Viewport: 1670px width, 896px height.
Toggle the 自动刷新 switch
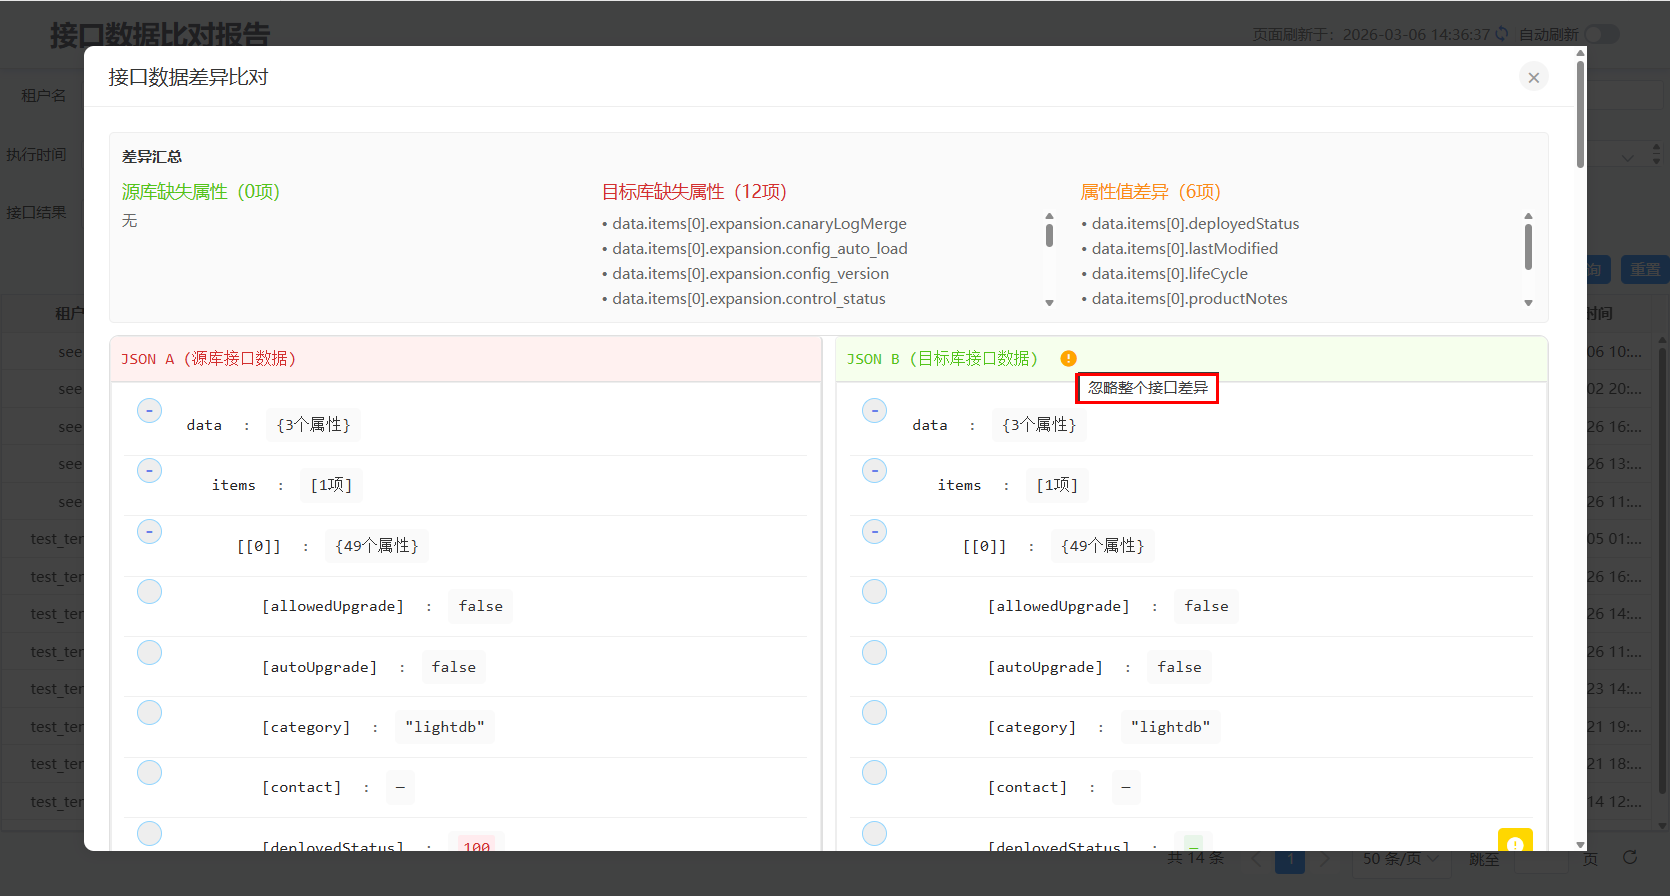pos(1600,34)
